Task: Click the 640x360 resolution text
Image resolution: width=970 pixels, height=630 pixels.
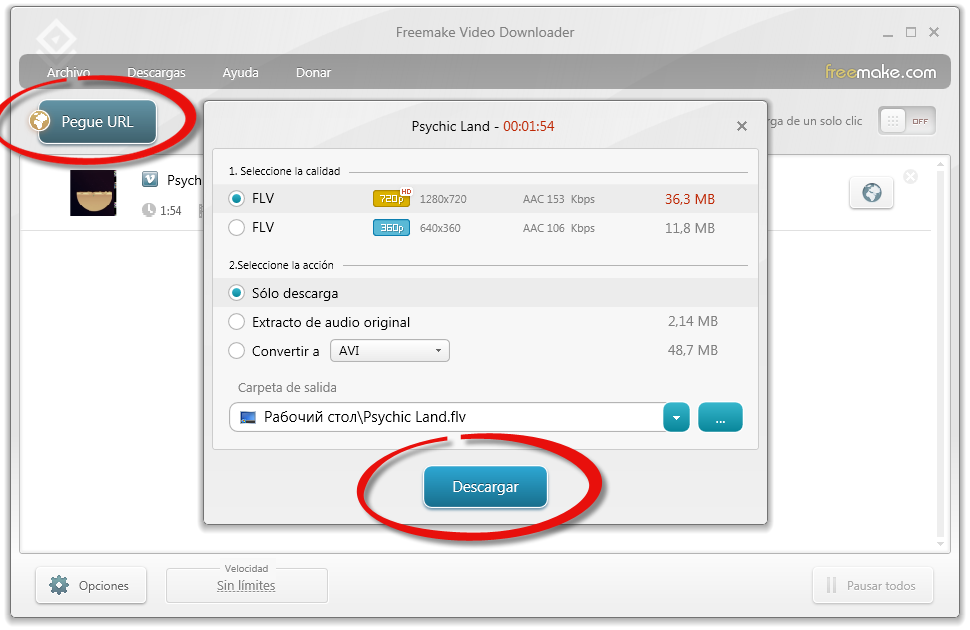Action: (440, 228)
